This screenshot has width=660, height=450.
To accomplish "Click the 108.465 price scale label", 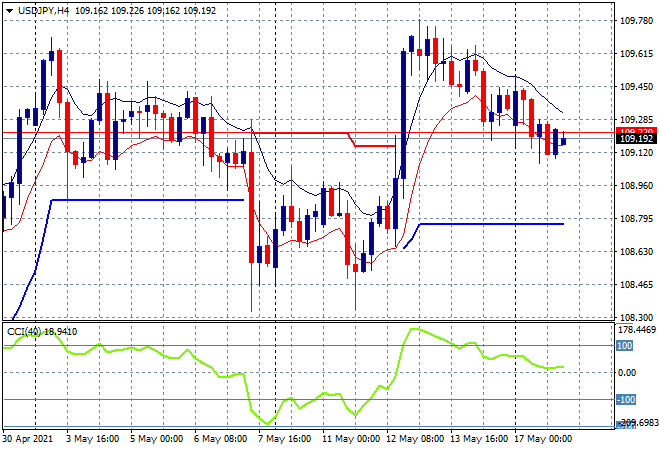I will pos(636,285).
